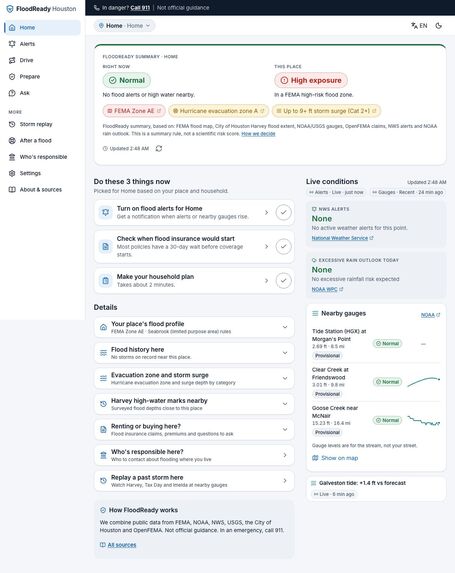Open the Home location dropdown
Screen dimensions: 455x573
(x=125, y=26)
